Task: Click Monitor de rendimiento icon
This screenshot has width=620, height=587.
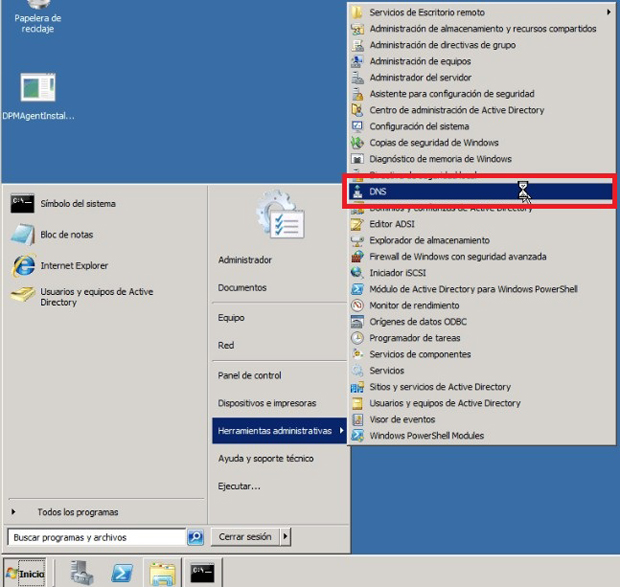Action: [x=357, y=305]
